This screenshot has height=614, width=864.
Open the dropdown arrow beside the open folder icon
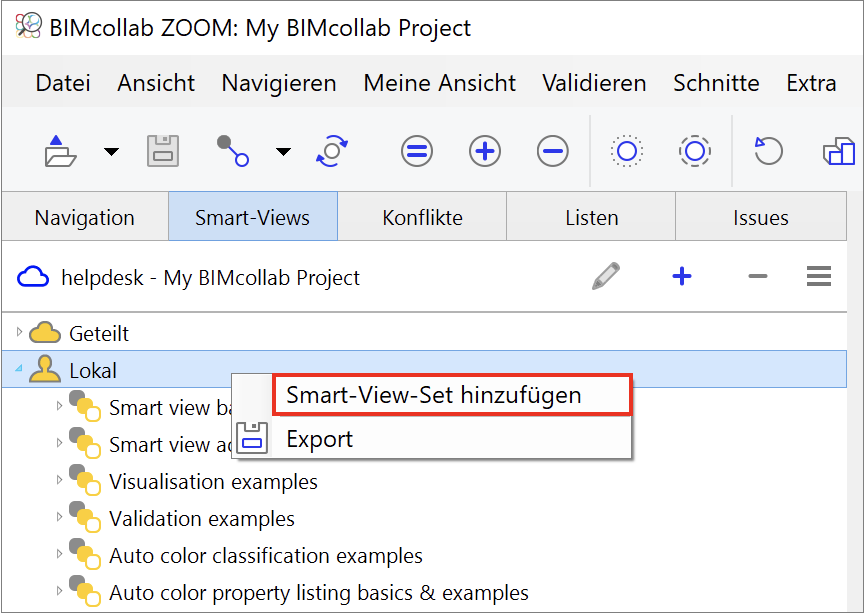point(111,152)
